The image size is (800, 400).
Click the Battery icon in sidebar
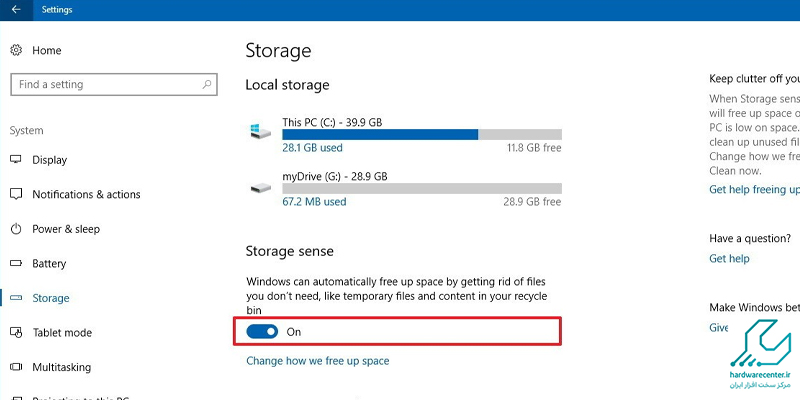(x=16, y=263)
